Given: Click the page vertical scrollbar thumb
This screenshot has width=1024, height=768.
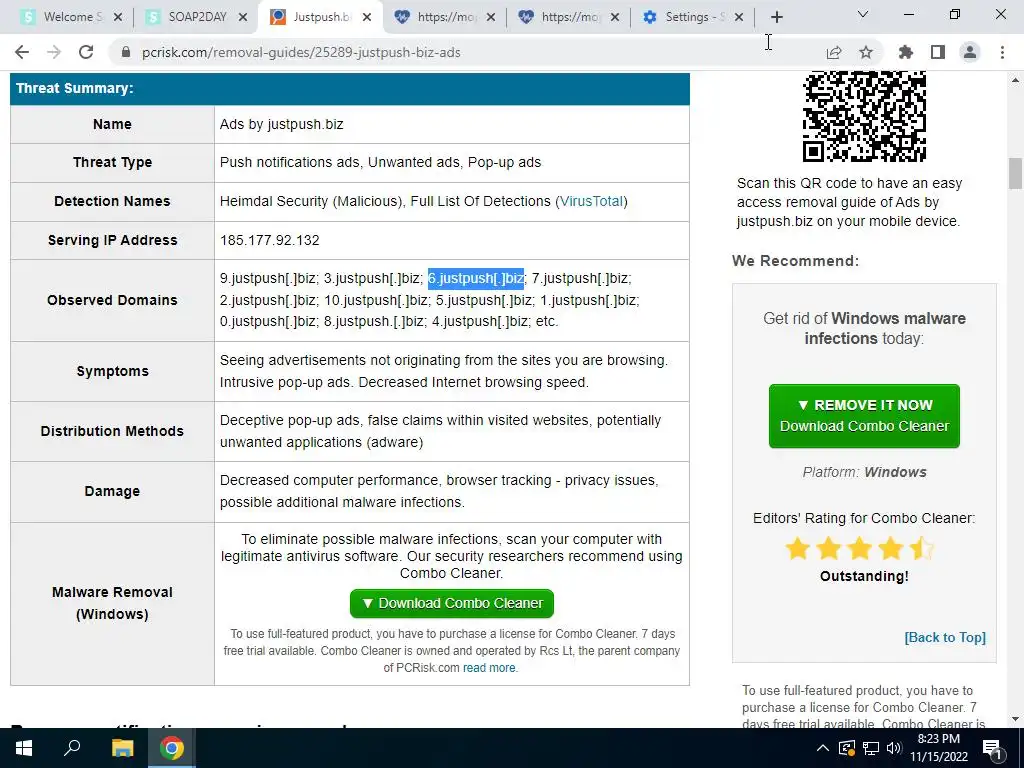Looking at the screenshot, I should click(x=1016, y=173).
